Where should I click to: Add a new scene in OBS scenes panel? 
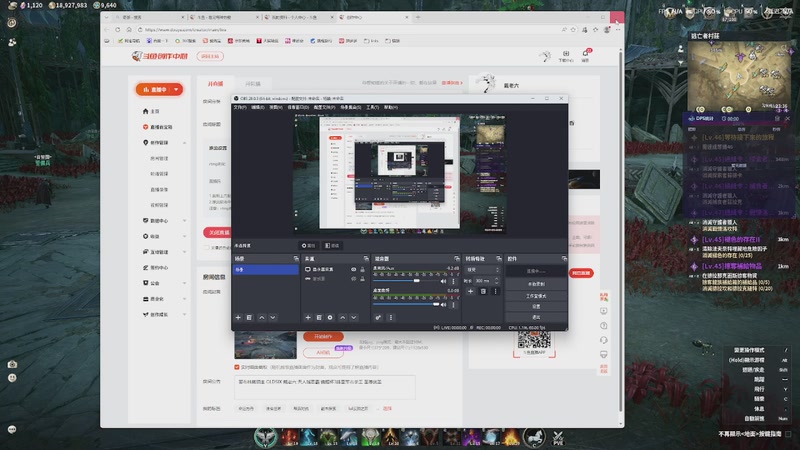(x=238, y=317)
